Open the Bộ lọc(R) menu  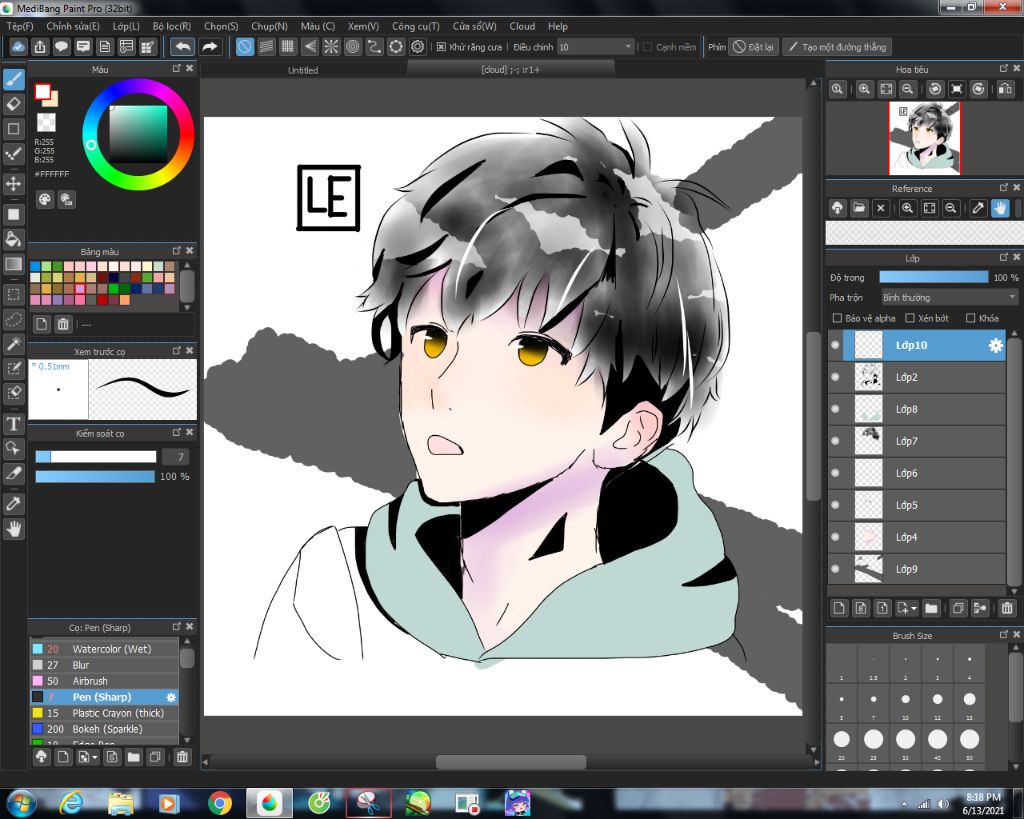click(x=172, y=26)
